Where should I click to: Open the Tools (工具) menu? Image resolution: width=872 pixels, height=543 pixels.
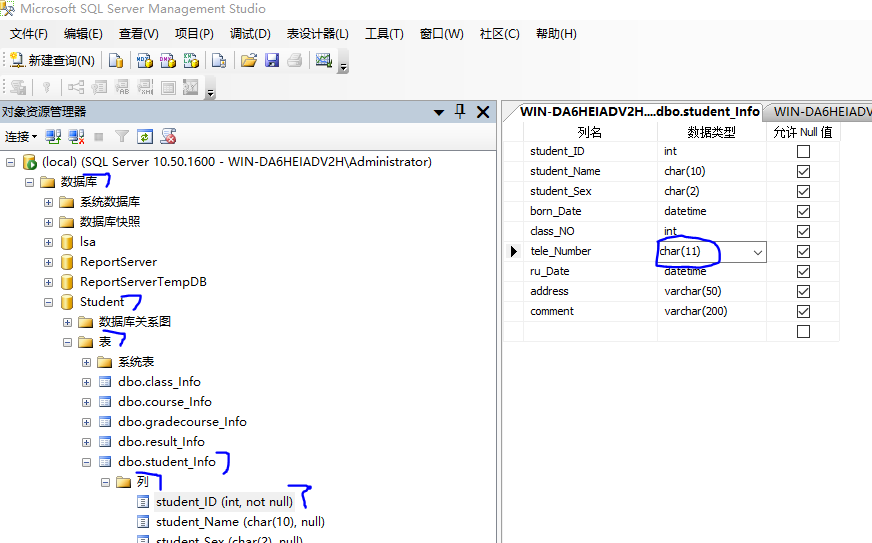click(384, 34)
